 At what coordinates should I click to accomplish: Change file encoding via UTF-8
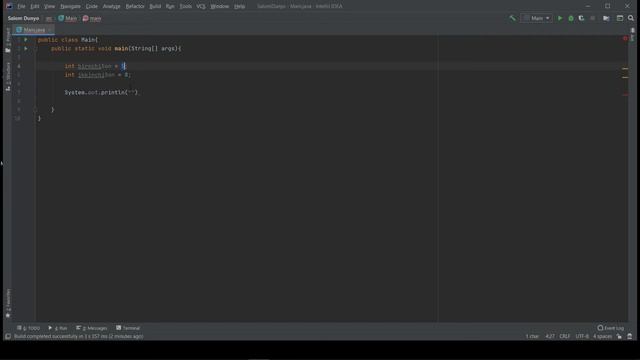click(582, 337)
